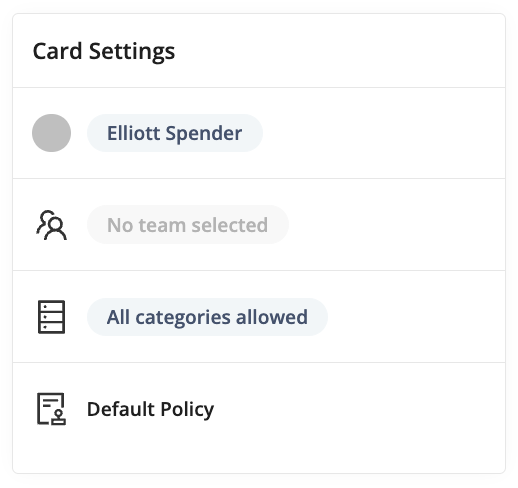Image resolution: width=518 pixels, height=488 pixels.
Task: Click the word Default in policy row
Action: click(x=121, y=409)
